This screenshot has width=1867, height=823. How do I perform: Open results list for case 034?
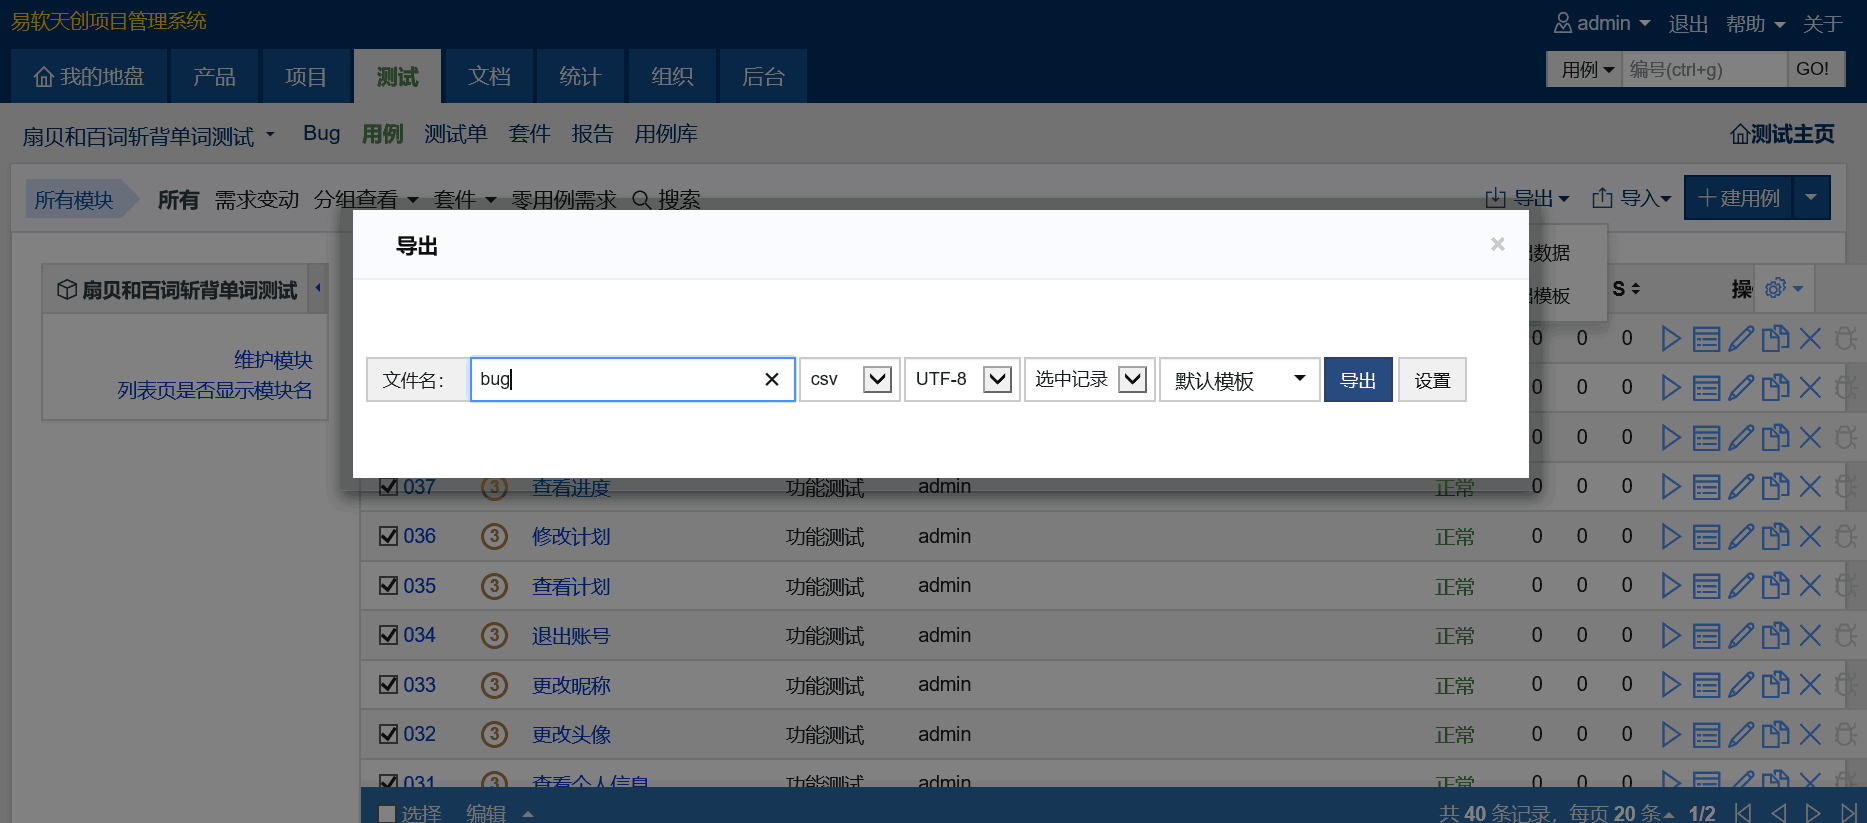click(x=1706, y=636)
